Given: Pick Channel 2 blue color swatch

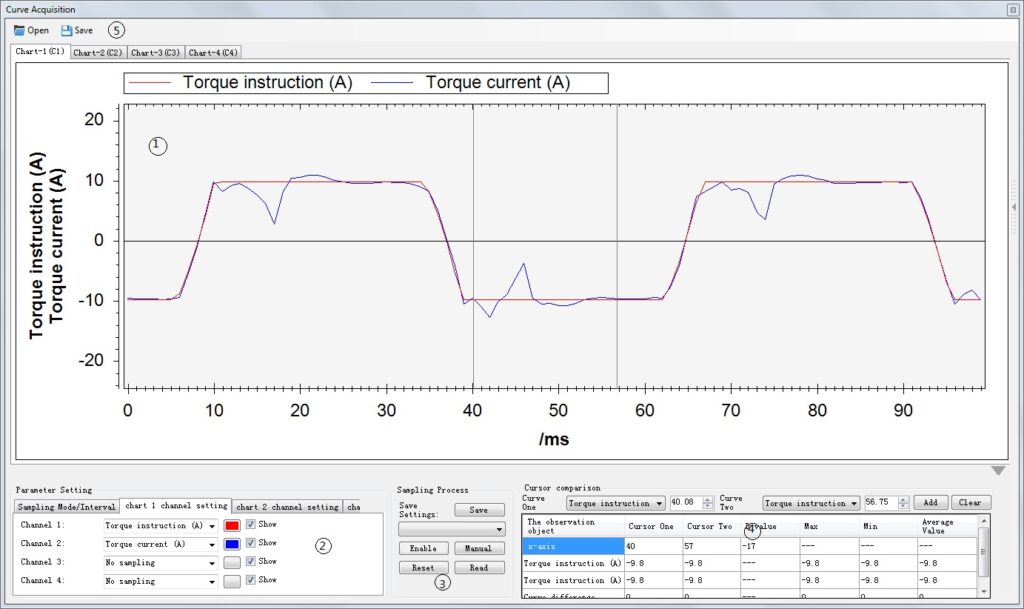Looking at the screenshot, I should tap(232, 544).
